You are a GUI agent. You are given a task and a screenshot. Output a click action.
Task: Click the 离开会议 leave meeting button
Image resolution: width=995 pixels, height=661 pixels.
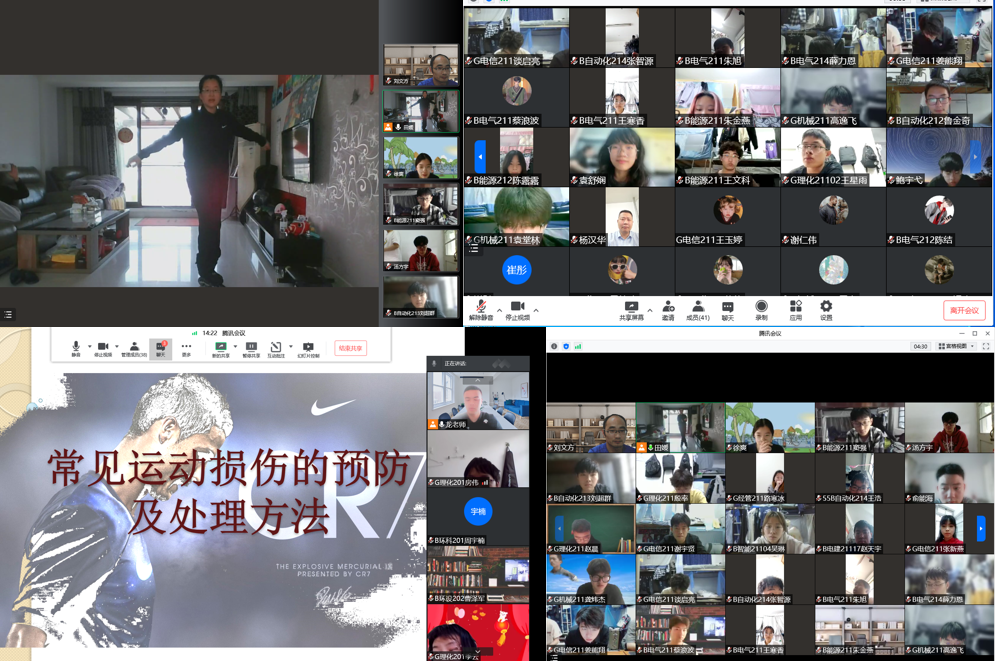tap(964, 311)
